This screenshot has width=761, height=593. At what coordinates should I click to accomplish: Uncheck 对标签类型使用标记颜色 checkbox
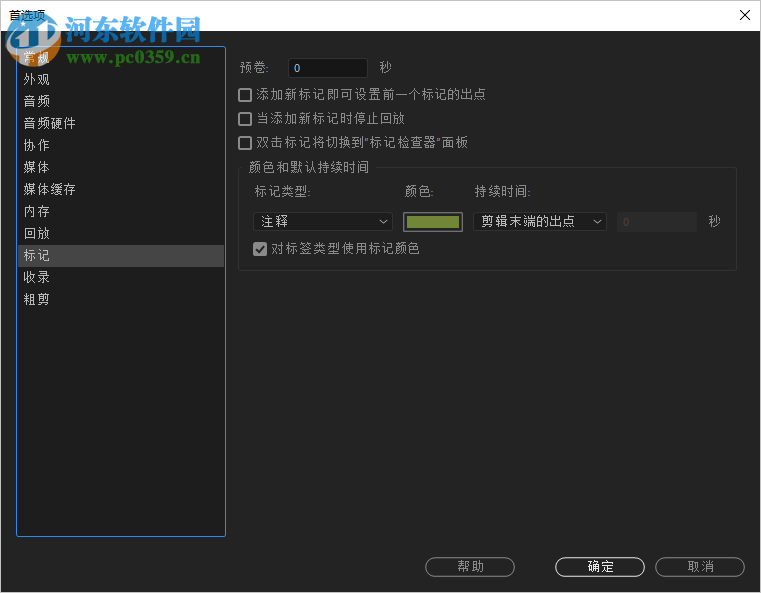coord(260,249)
